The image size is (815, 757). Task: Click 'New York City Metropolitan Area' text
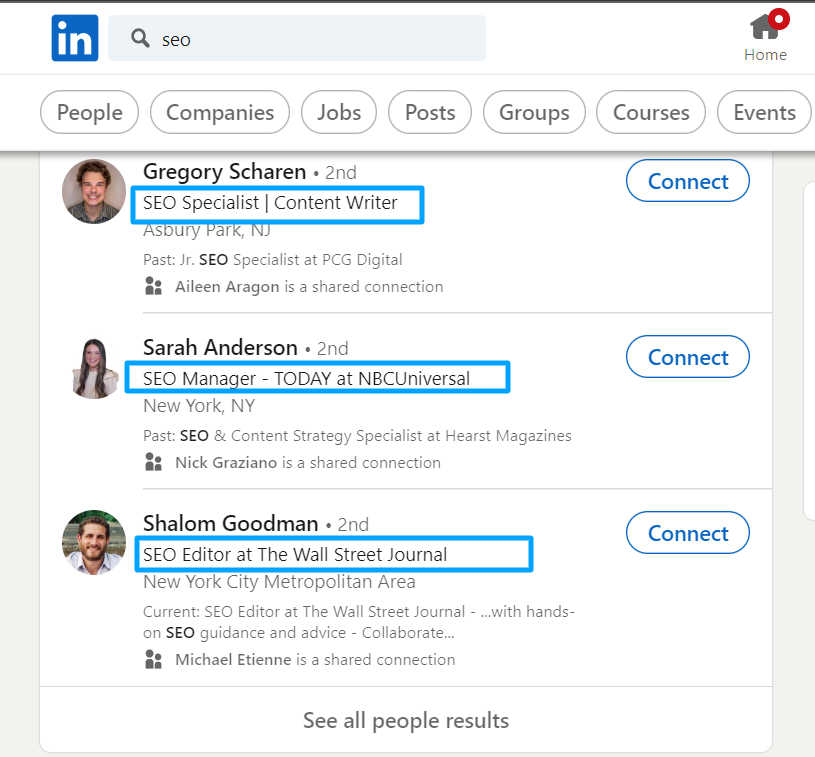pos(279,582)
